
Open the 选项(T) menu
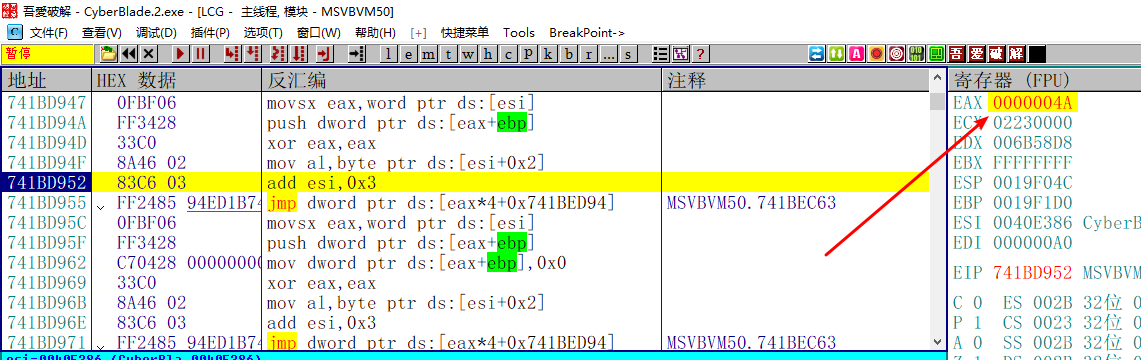(x=263, y=33)
